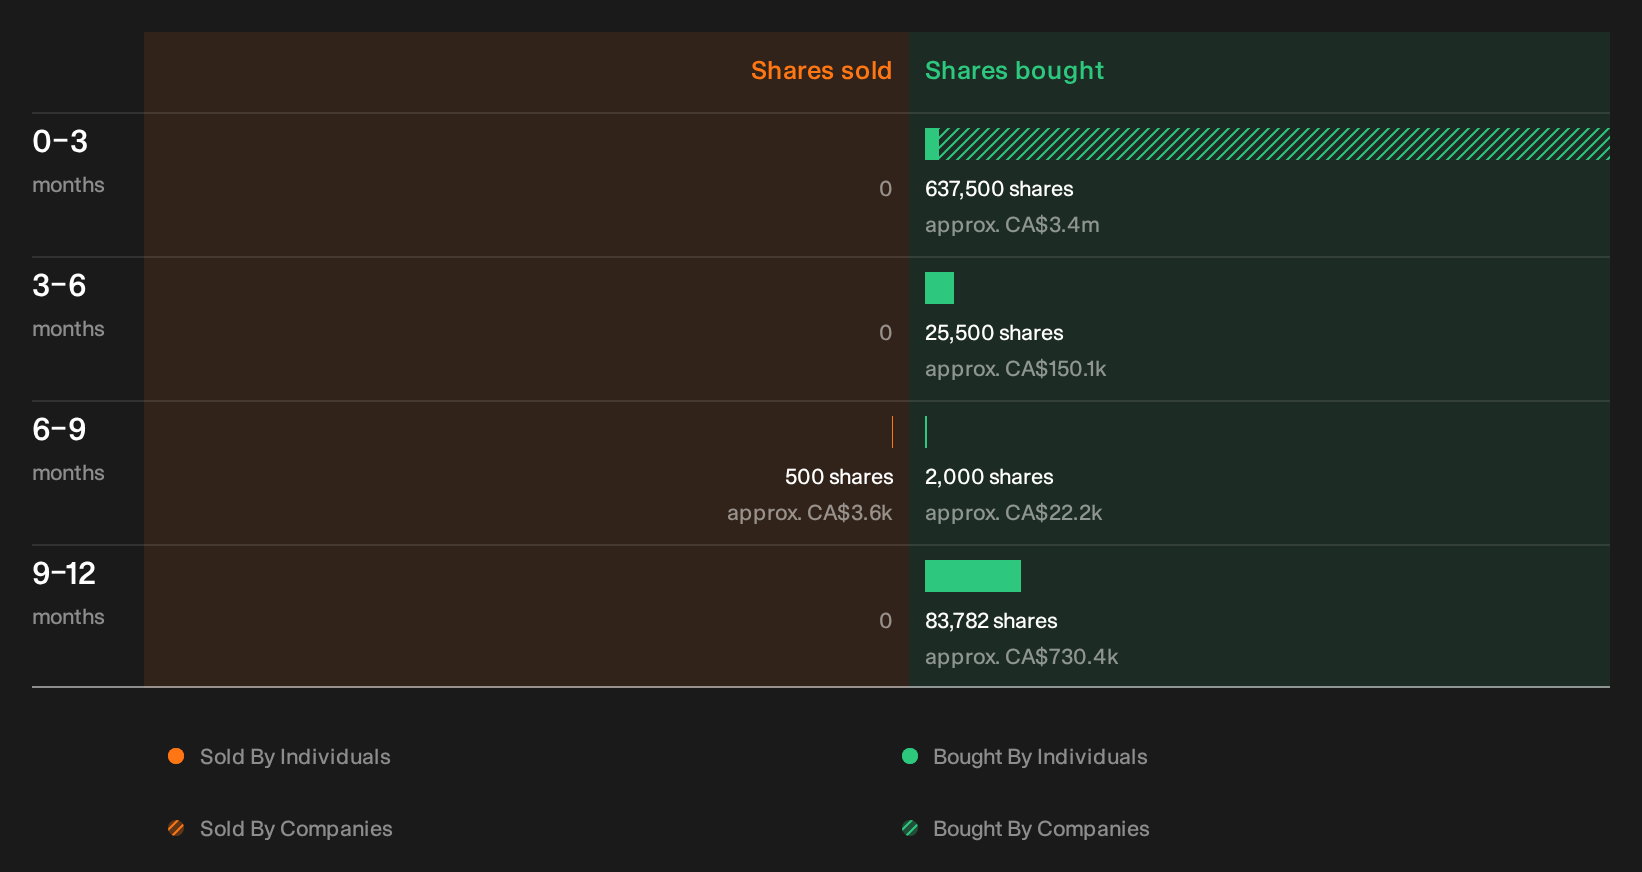Click the 500 shares sold value
The height and width of the screenshot is (872, 1642).
point(839,477)
